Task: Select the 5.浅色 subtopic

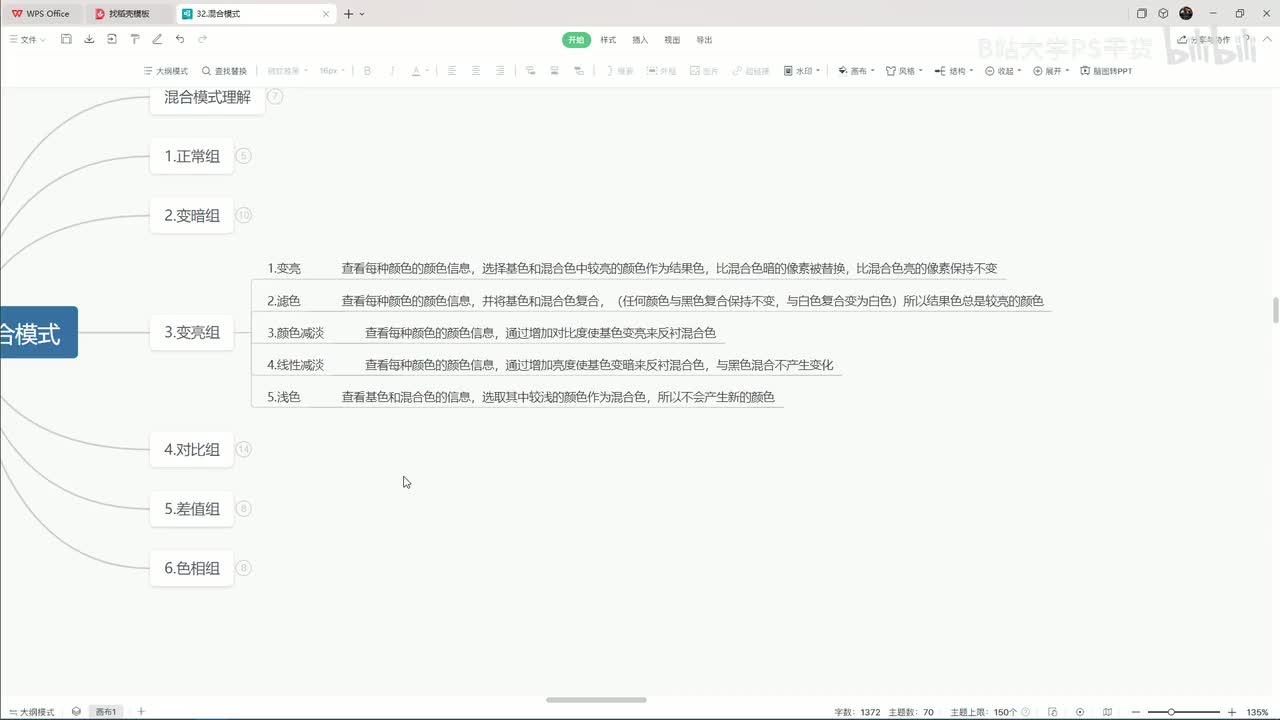Action: coord(284,397)
